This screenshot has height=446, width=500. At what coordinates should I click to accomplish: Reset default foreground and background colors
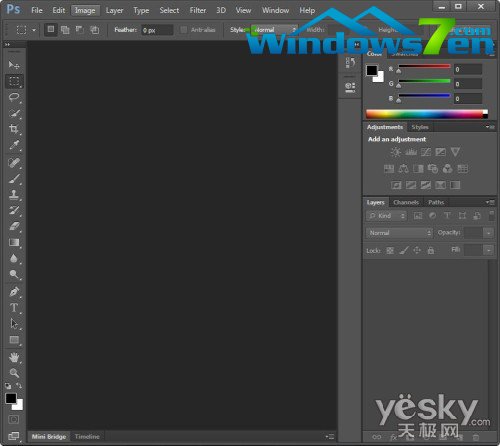click(8, 386)
